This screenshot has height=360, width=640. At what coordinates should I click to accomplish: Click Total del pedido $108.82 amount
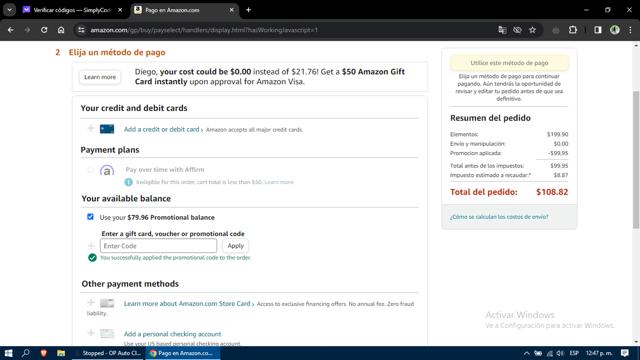click(552, 192)
